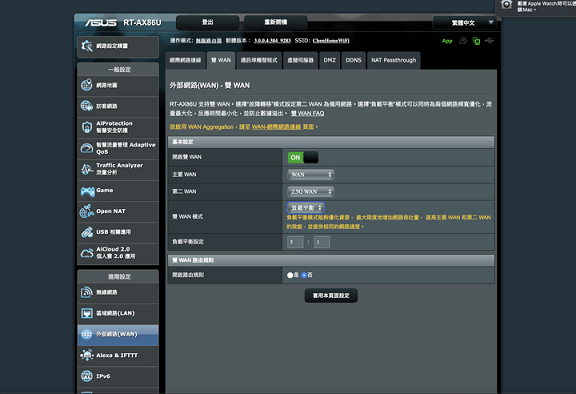Open AiCloud 2.0 cloud icon
Viewport: 576px width, 394px height.
pyautogui.click(x=87, y=253)
